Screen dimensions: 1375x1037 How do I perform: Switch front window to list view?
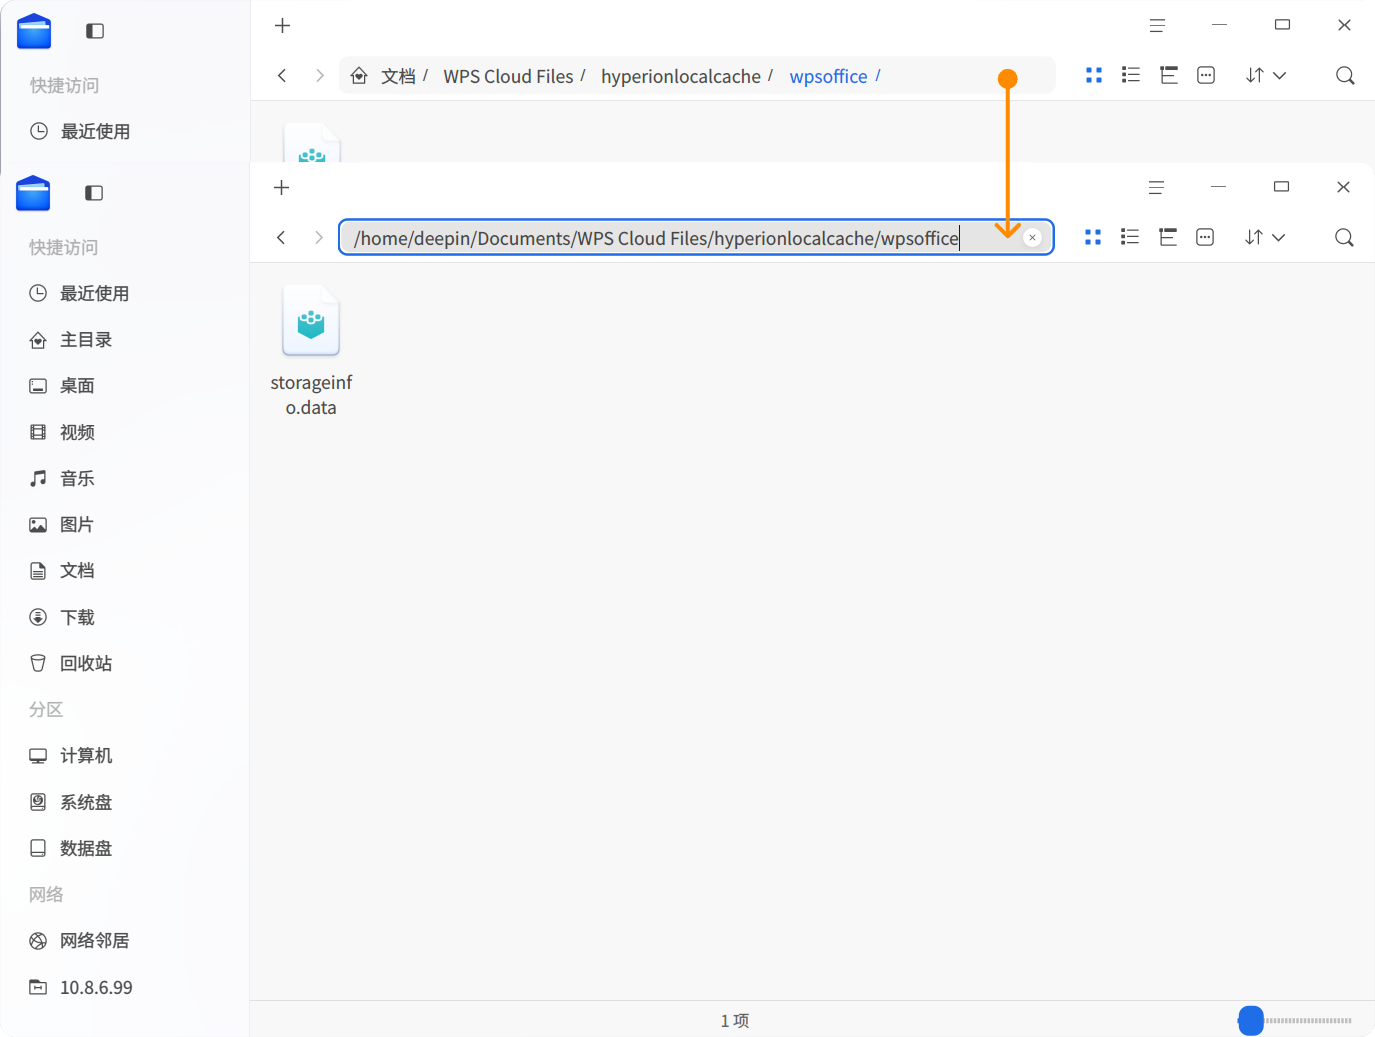click(x=1130, y=237)
